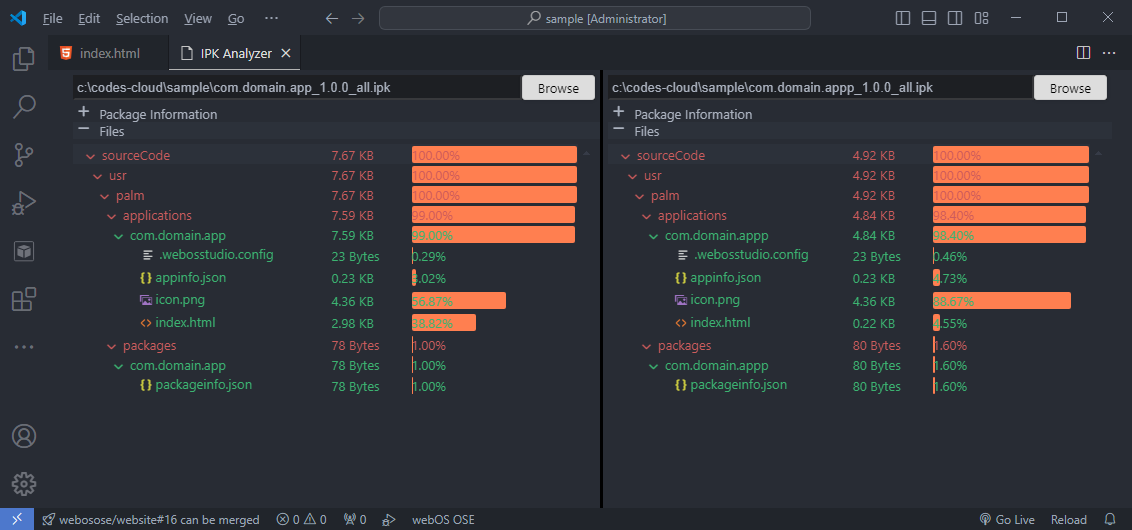Open the Extensions view icon
This screenshot has height=530, width=1132.
[x=24, y=299]
